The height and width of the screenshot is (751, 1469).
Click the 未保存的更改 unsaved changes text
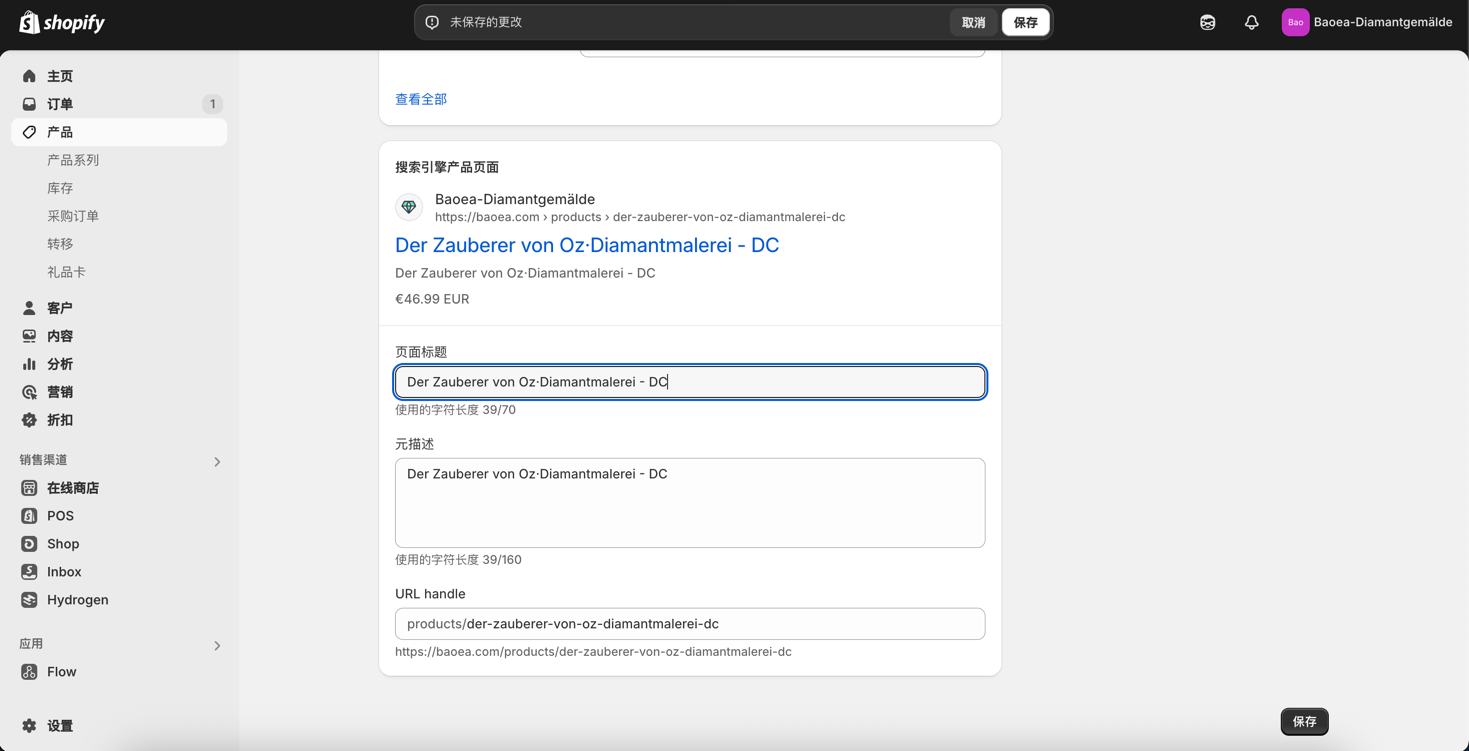486,22
